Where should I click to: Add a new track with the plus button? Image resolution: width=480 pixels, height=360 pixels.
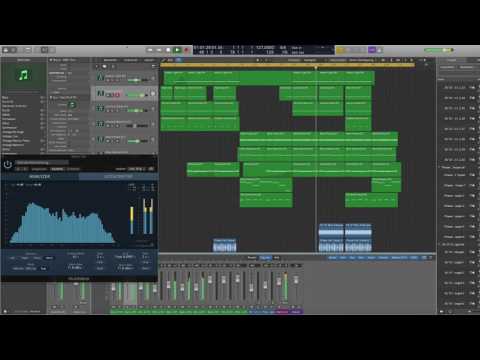tap(98, 66)
